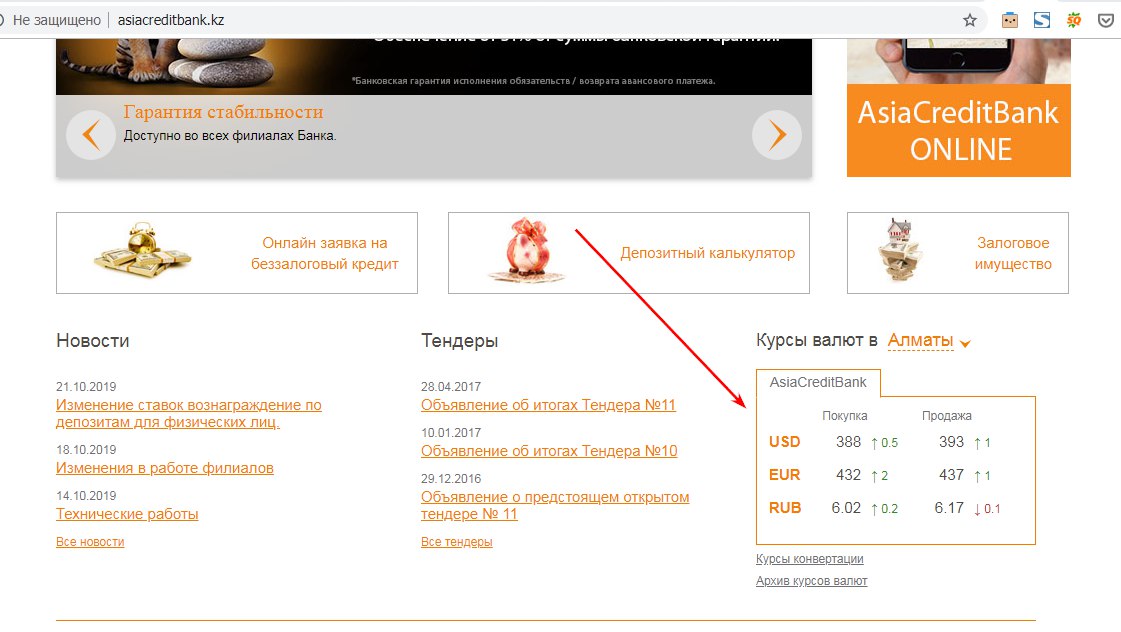Image resolution: width=1121 pixels, height=632 pixels.
Task: Click the RUB currency label
Action: (x=785, y=508)
